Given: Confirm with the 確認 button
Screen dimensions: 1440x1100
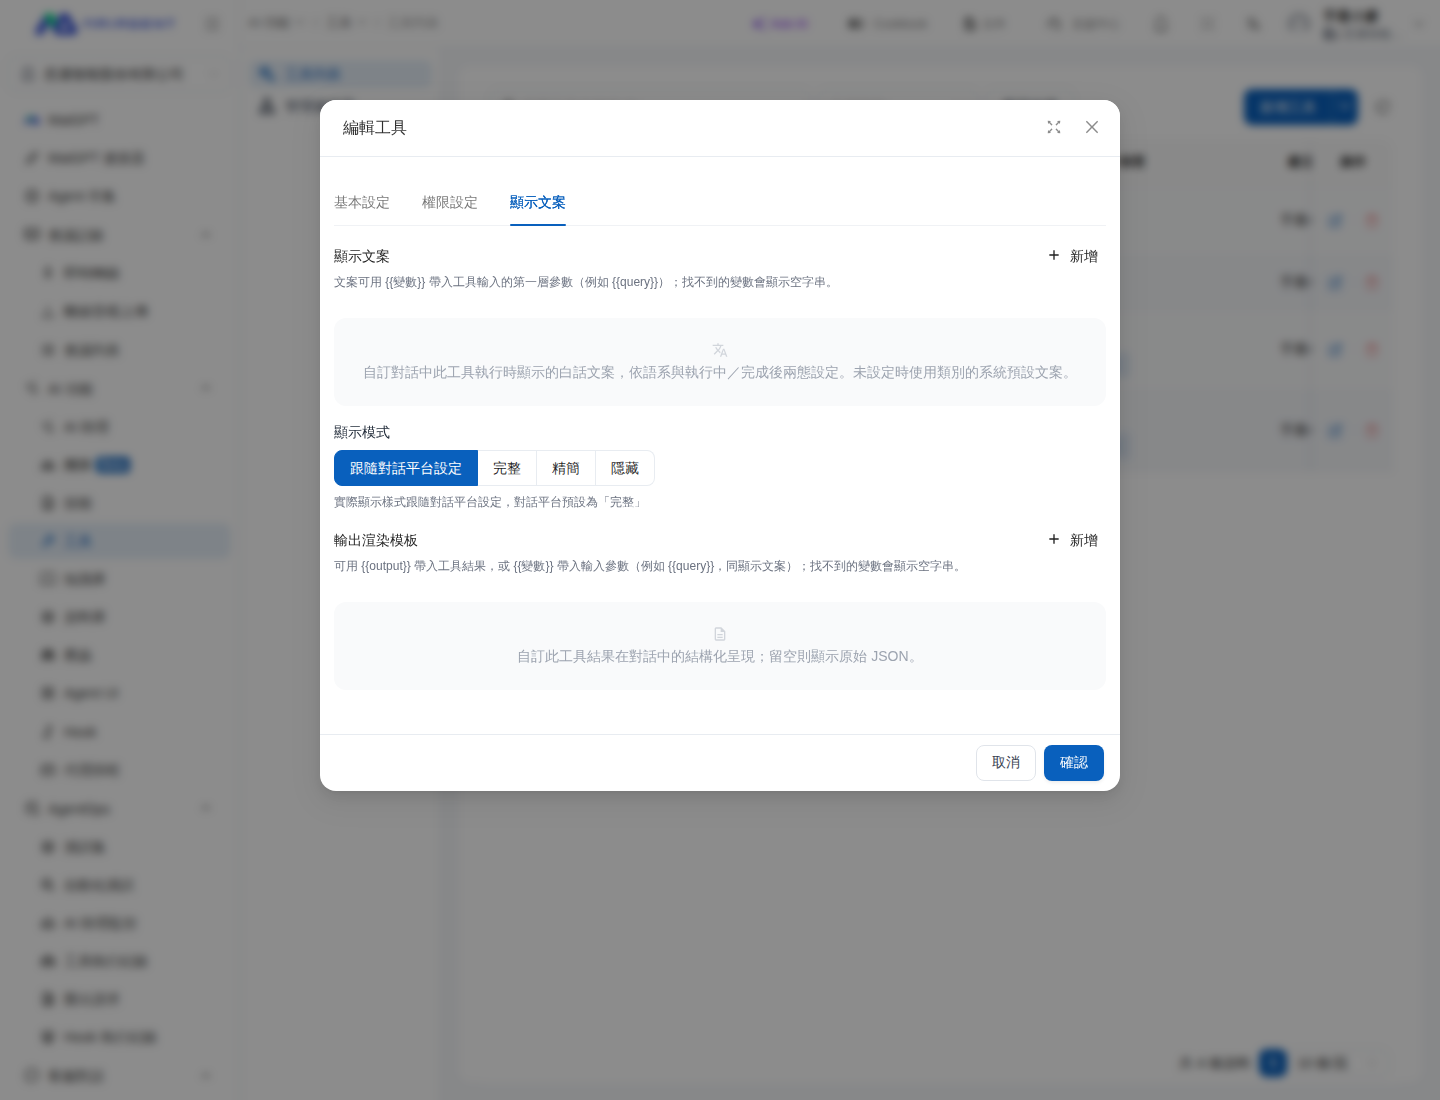Looking at the screenshot, I should tap(1074, 763).
